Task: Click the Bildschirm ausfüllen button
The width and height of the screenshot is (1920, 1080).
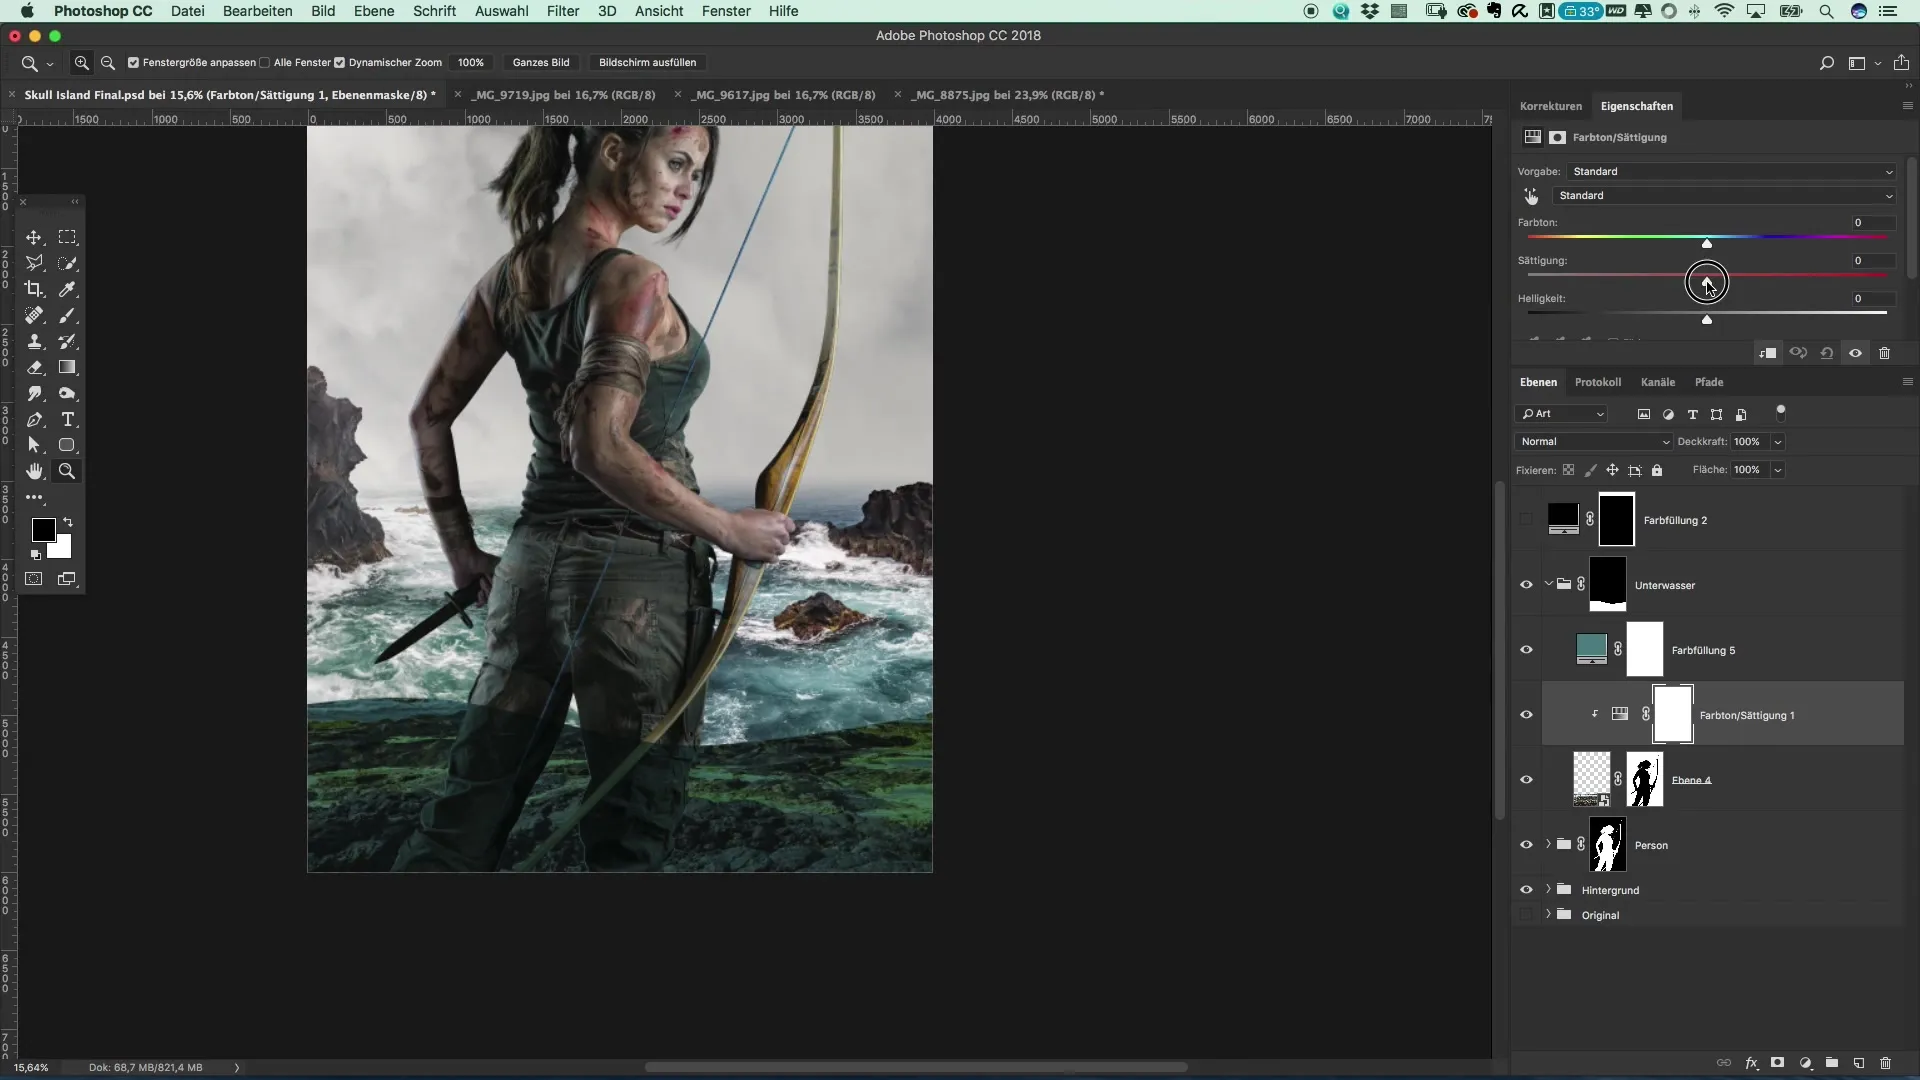Action: 647,62
